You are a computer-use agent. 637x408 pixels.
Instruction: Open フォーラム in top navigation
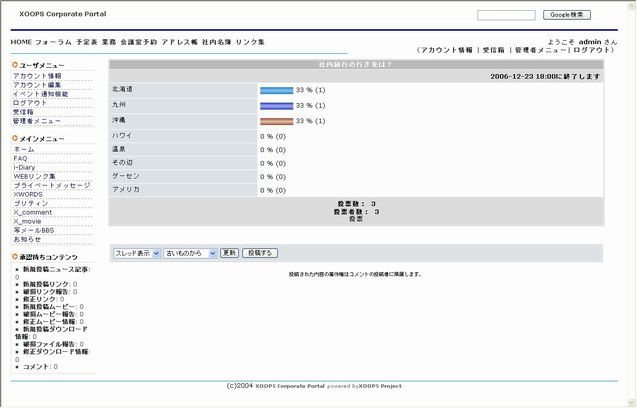point(53,43)
